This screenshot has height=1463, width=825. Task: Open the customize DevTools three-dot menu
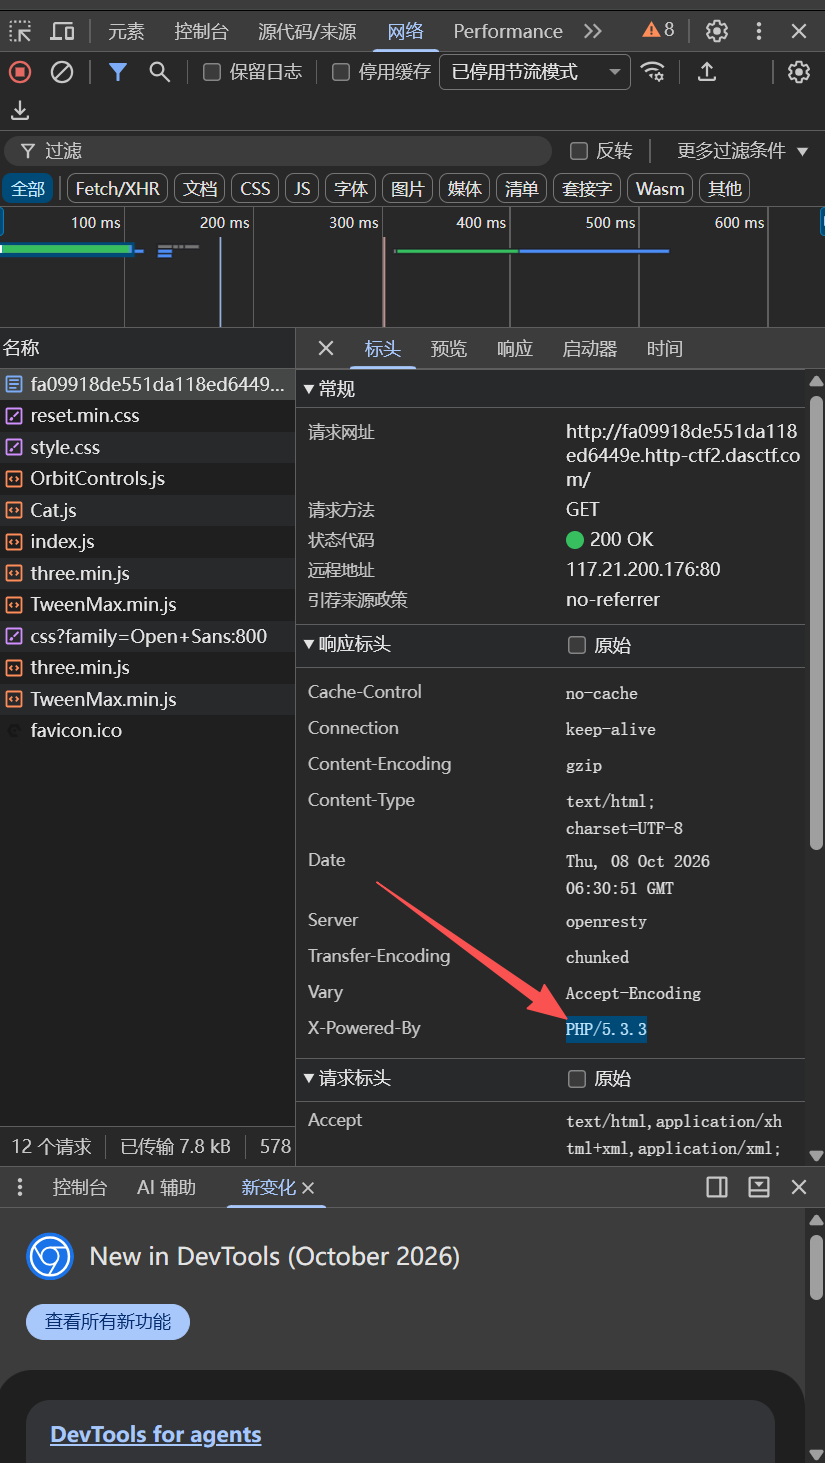point(759,31)
